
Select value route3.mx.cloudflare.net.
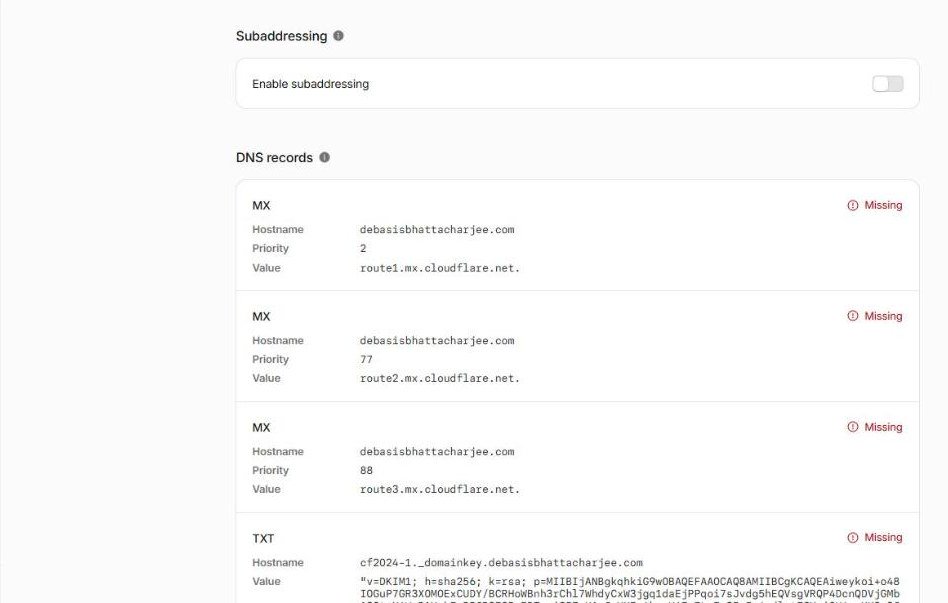440,489
